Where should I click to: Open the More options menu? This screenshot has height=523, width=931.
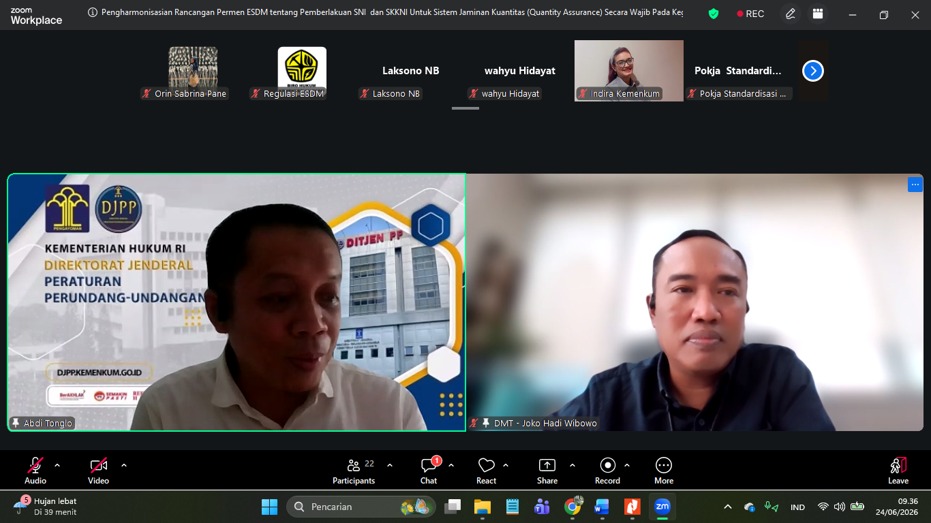tap(663, 471)
